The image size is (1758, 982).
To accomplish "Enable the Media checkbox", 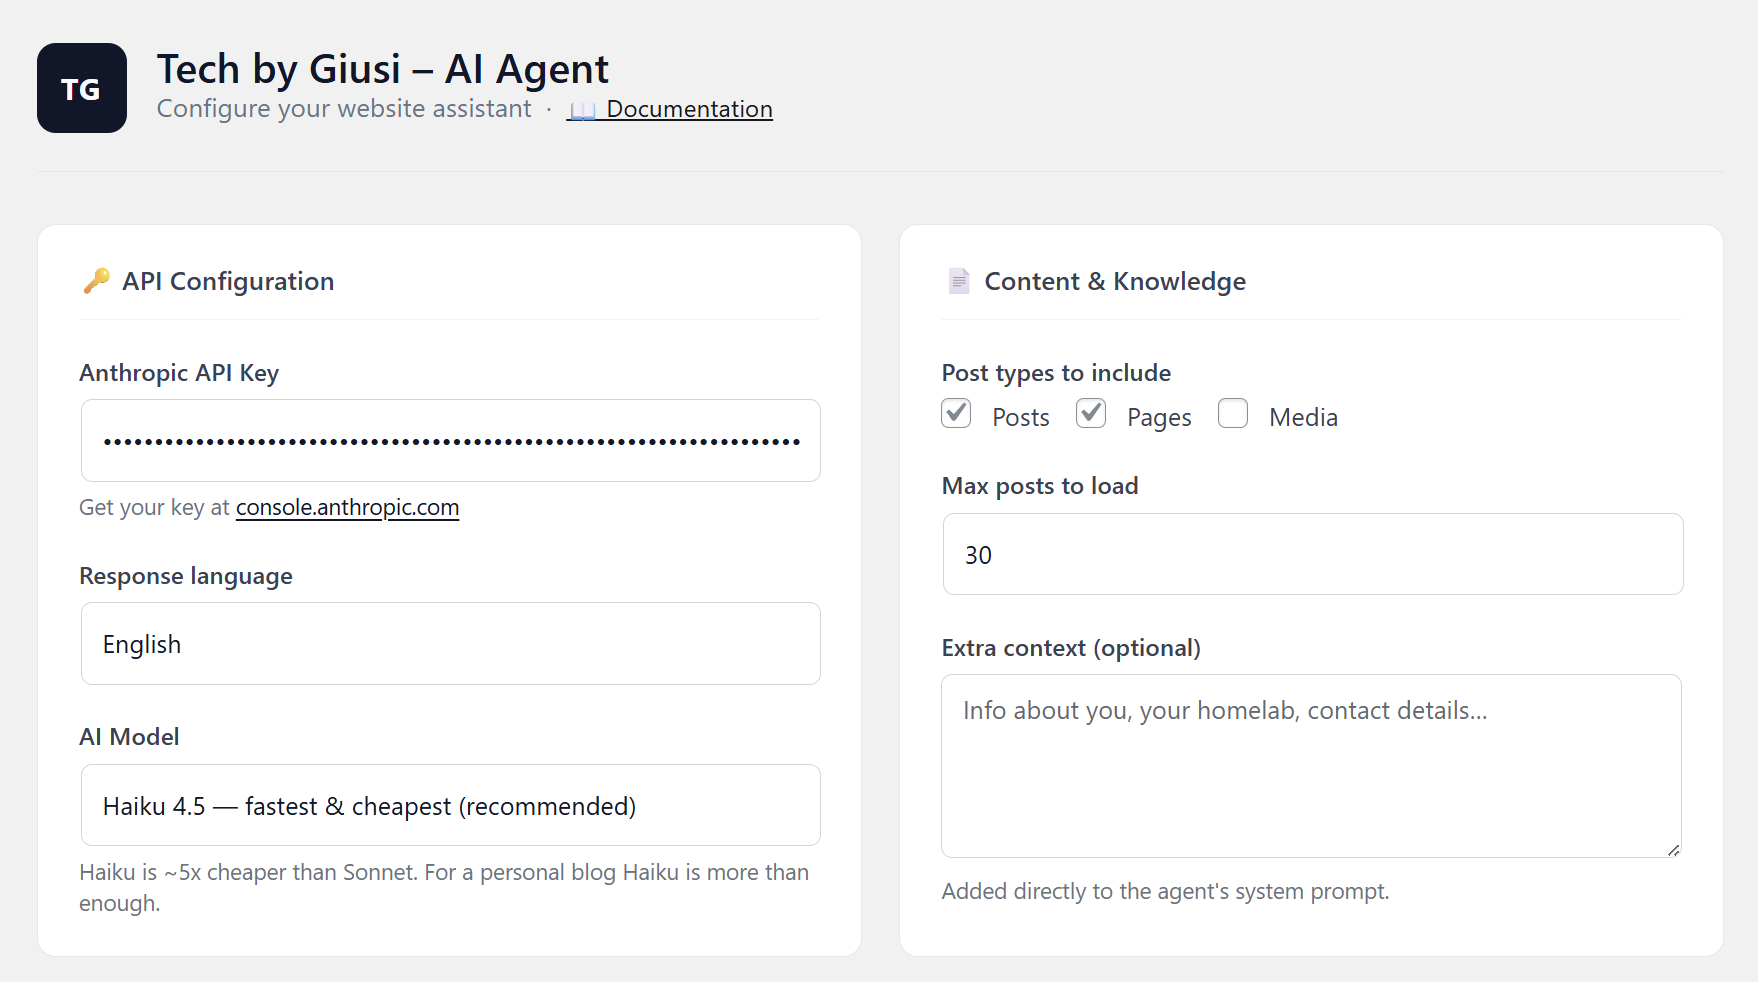I will [x=1233, y=413].
